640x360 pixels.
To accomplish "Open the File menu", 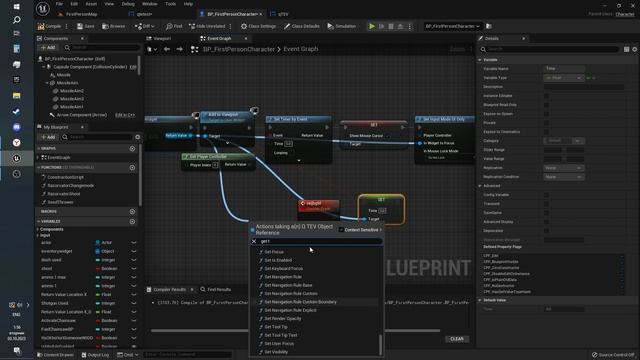I will (59, 4).
